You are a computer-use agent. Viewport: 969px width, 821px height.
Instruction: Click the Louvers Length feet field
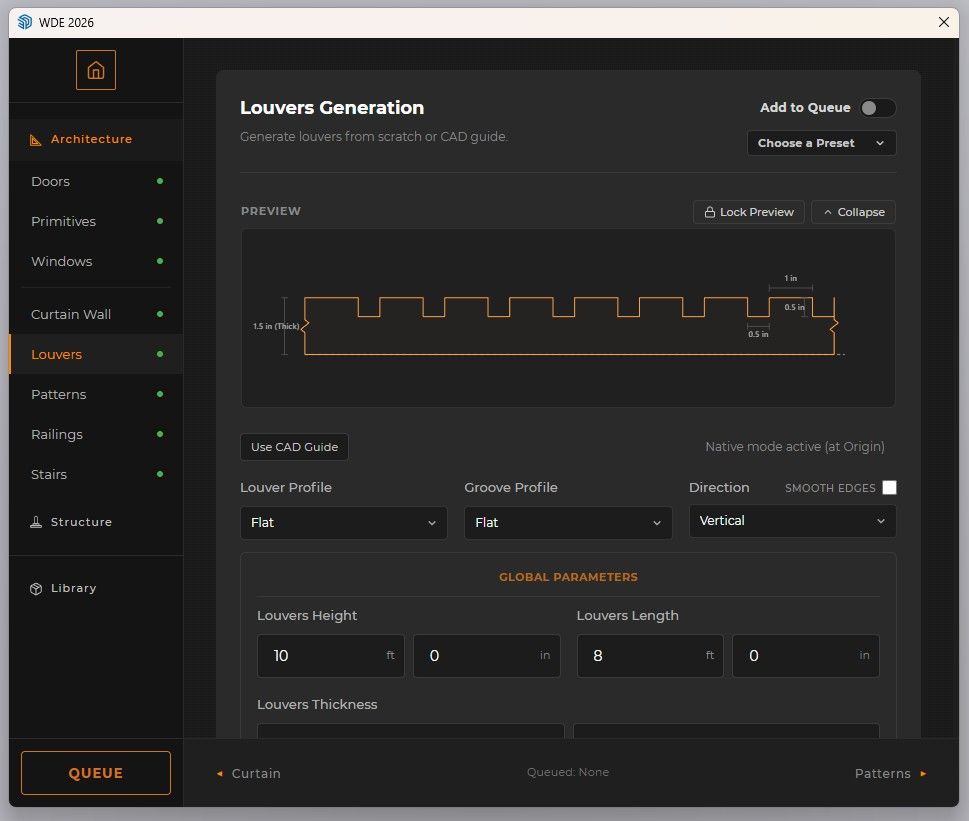pyautogui.click(x=650, y=655)
